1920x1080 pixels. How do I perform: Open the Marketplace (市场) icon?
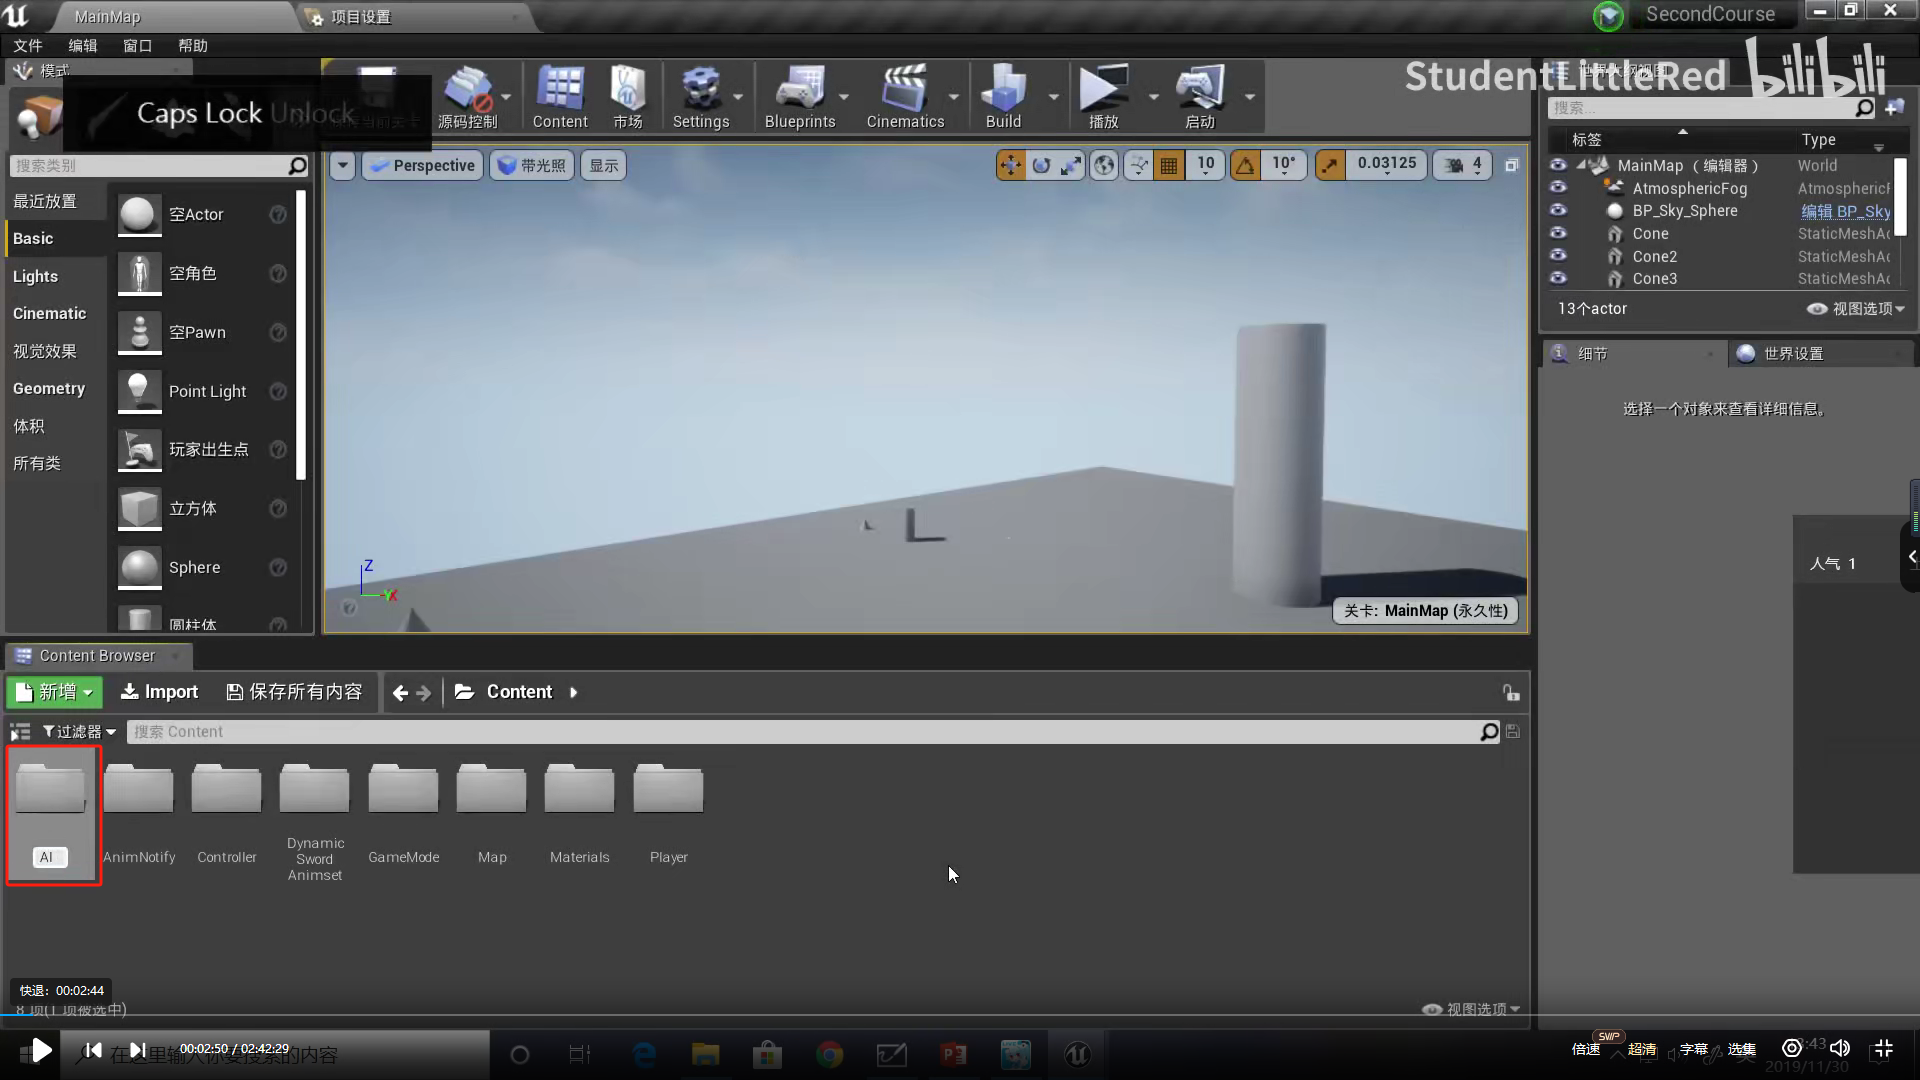click(x=628, y=96)
